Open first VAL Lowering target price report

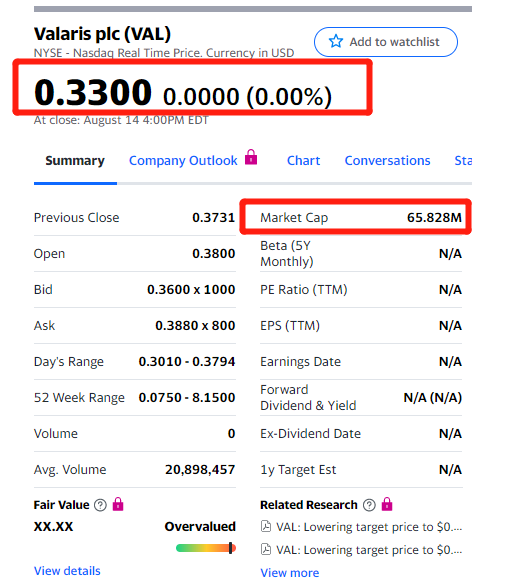[x=369, y=527]
